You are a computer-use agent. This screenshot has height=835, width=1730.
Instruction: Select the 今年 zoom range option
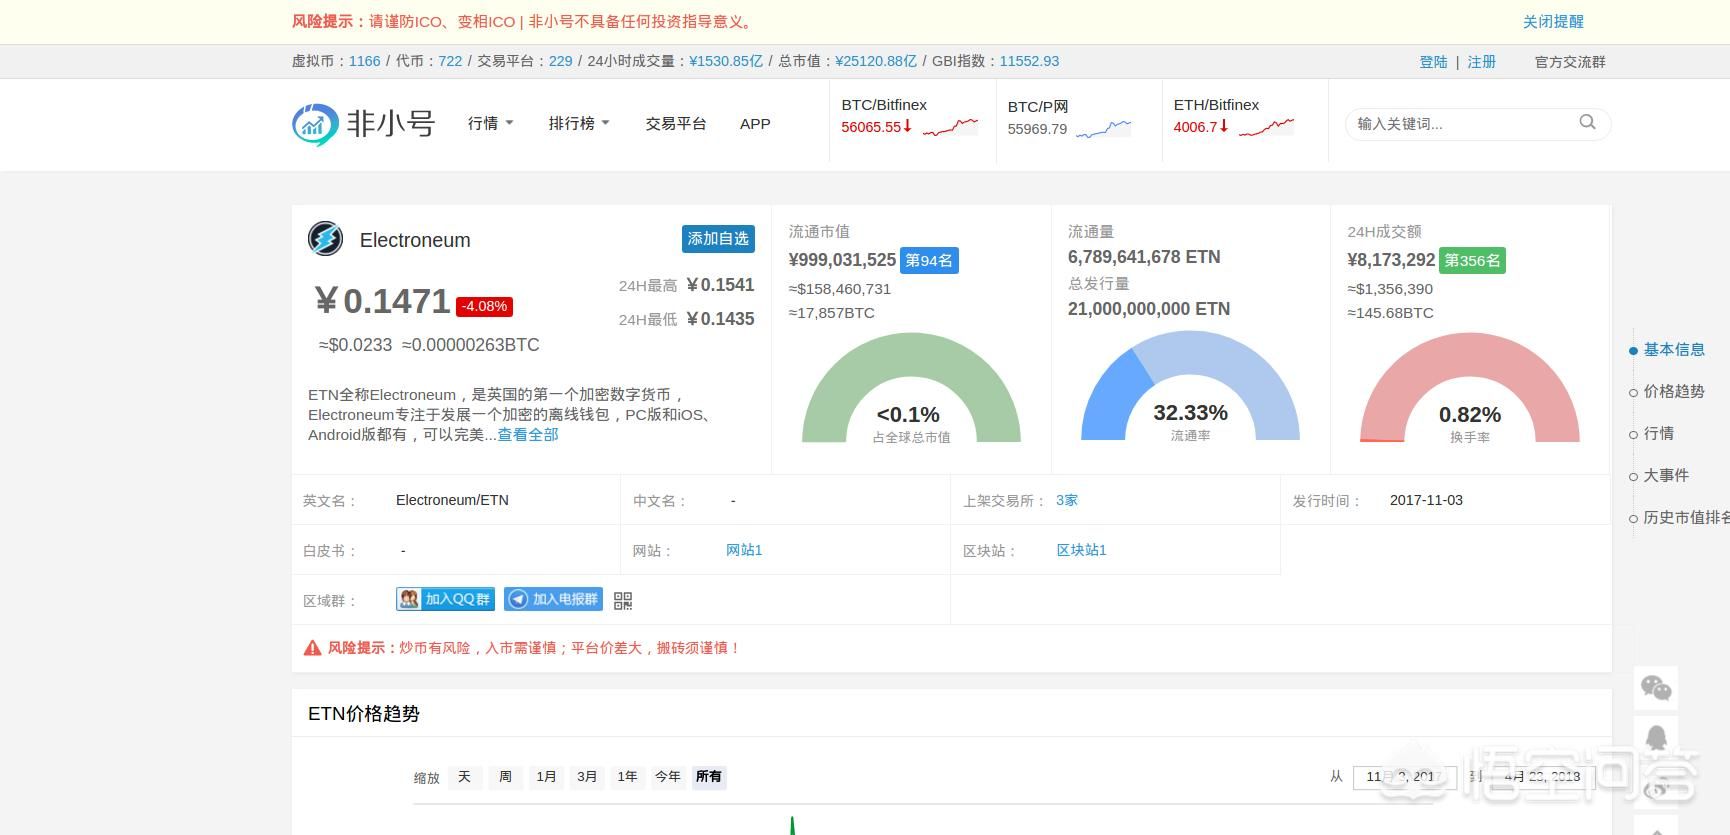[x=668, y=777]
